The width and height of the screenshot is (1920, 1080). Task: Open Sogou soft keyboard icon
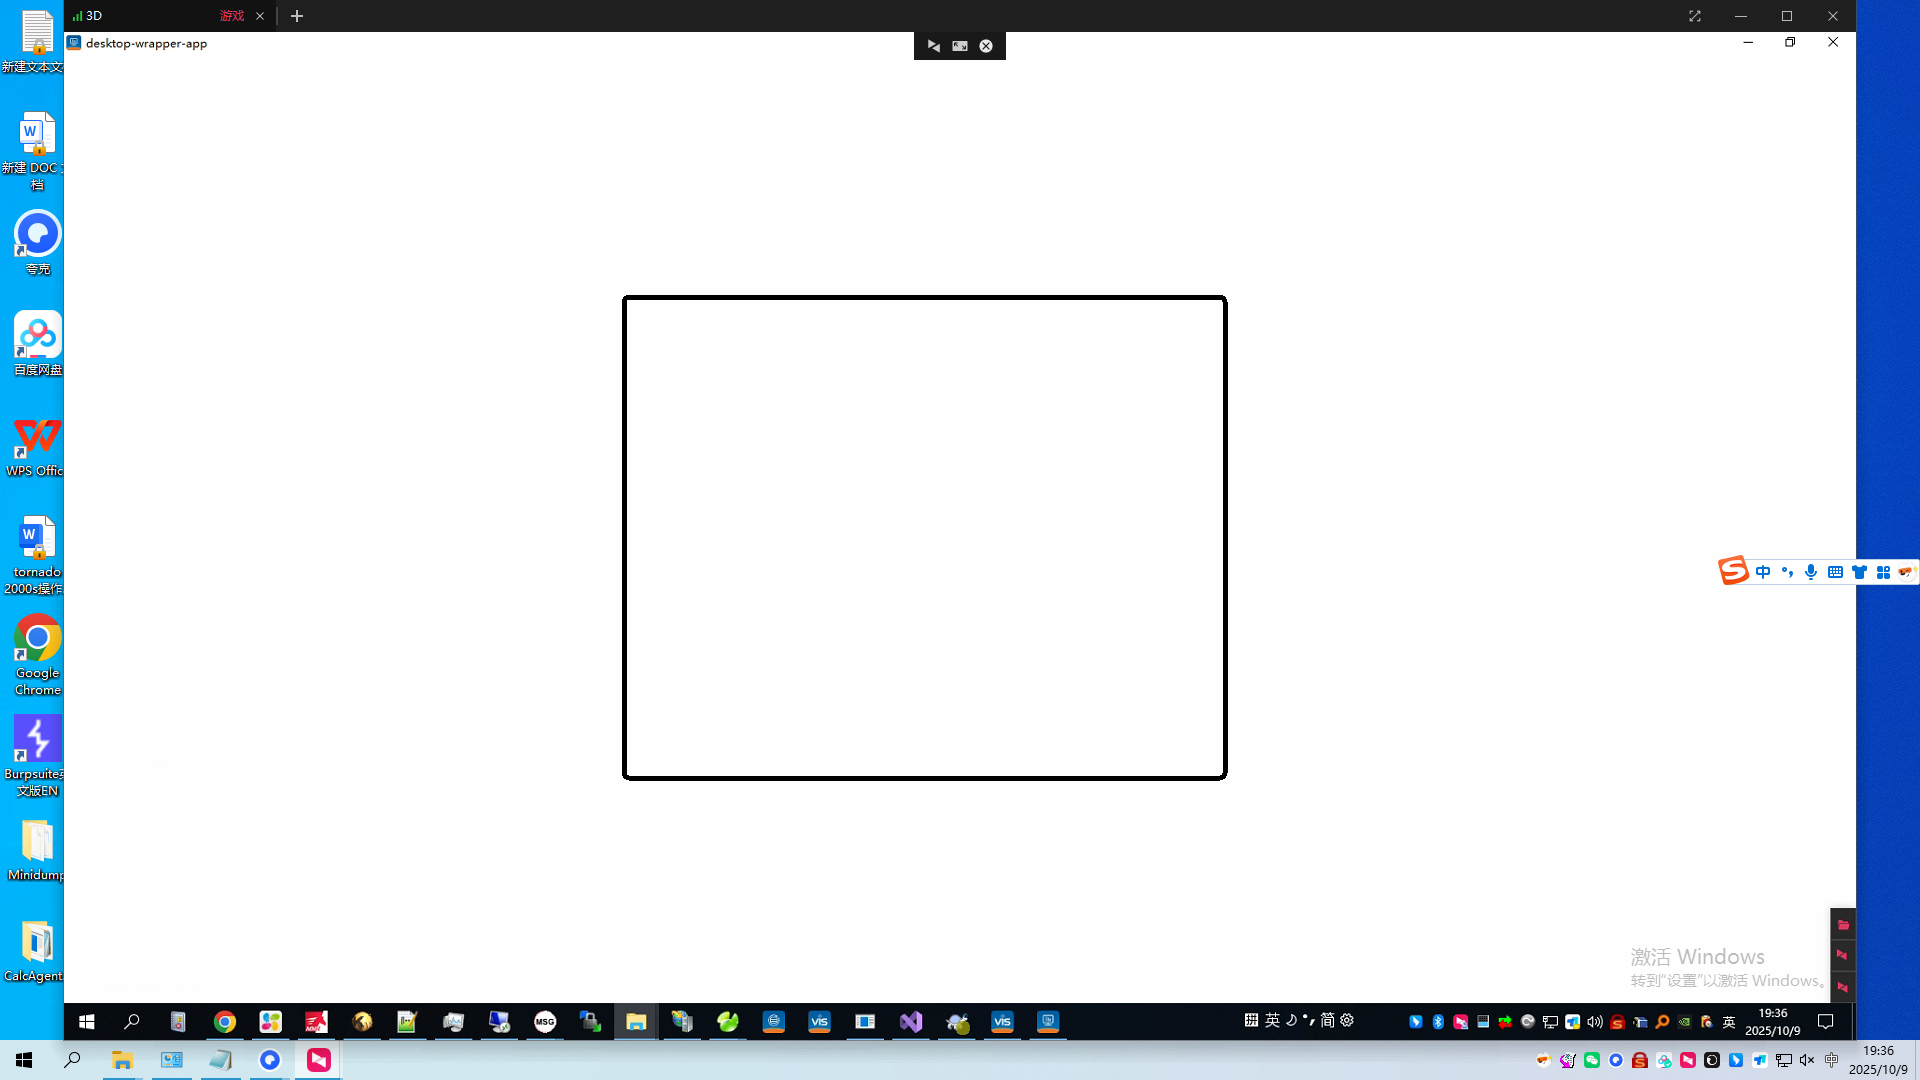click(1835, 572)
